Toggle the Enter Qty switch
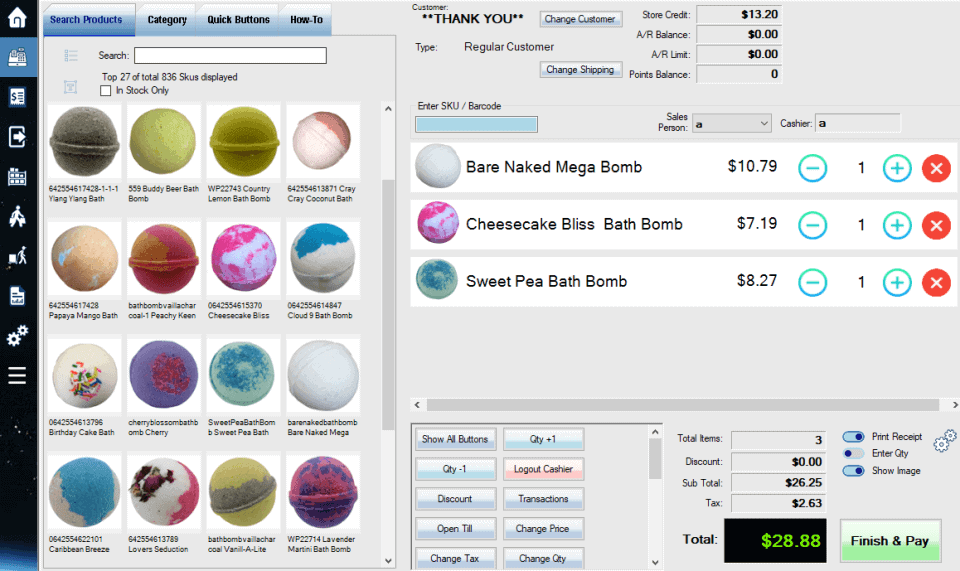Viewport: 960px width, 571px height. (853, 453)
